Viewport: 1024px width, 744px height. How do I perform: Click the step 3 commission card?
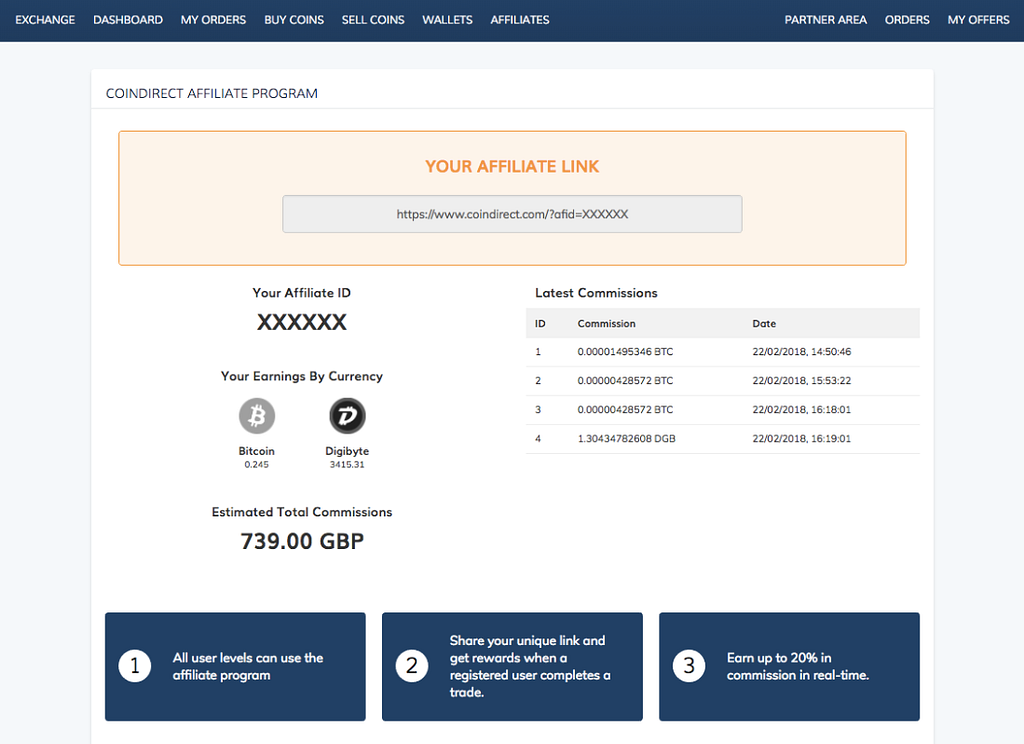coord(789,666)
